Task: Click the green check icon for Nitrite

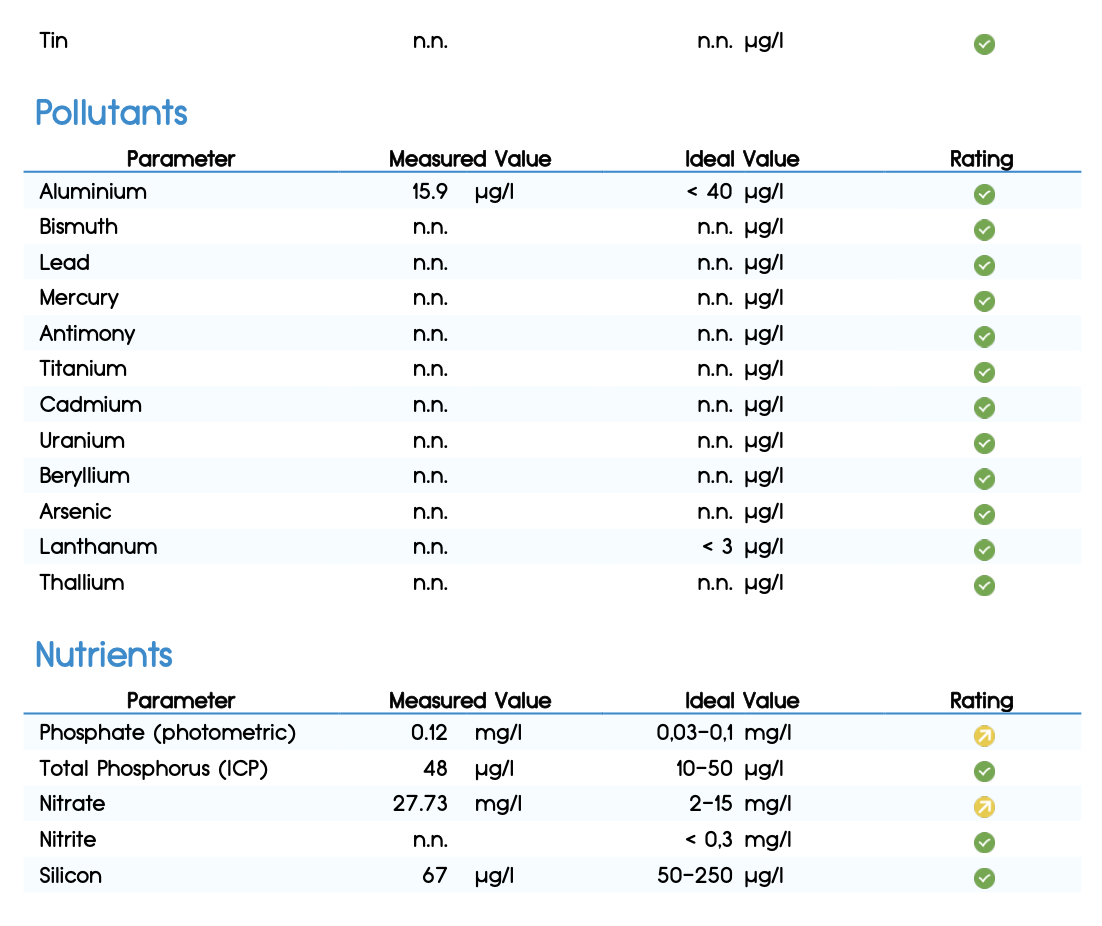Action: click(984, 842)
